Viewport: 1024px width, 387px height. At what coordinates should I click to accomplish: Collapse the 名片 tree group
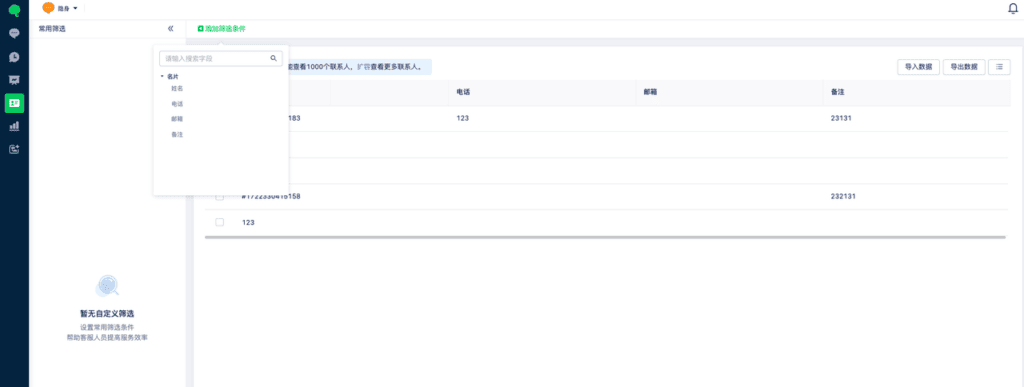tap(162, 76)
